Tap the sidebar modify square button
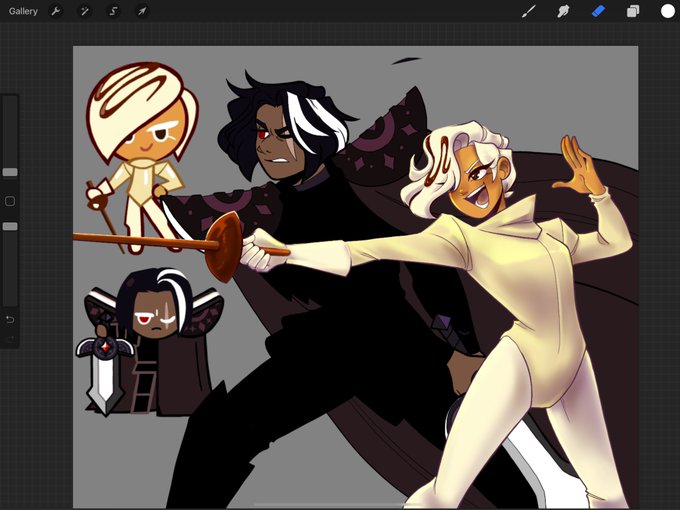680x510 pixels. (x=10, y=201)
